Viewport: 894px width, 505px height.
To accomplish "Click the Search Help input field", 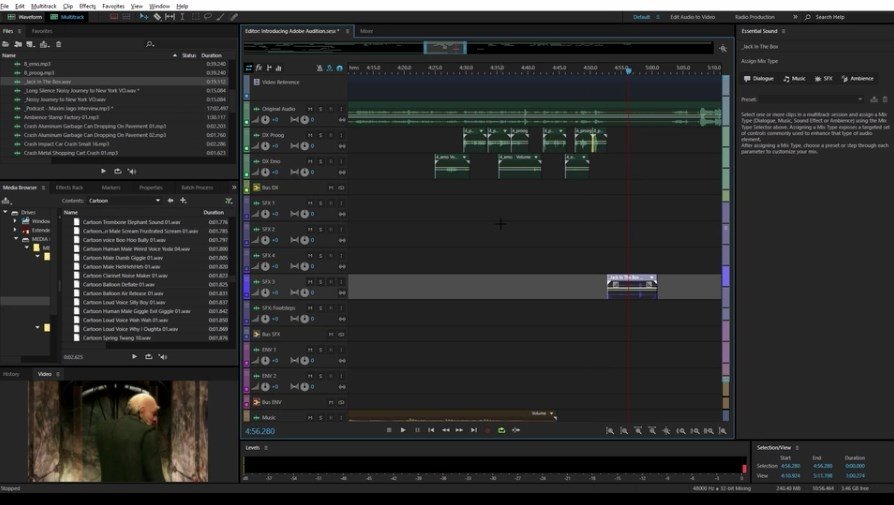I will coord(851,17).
